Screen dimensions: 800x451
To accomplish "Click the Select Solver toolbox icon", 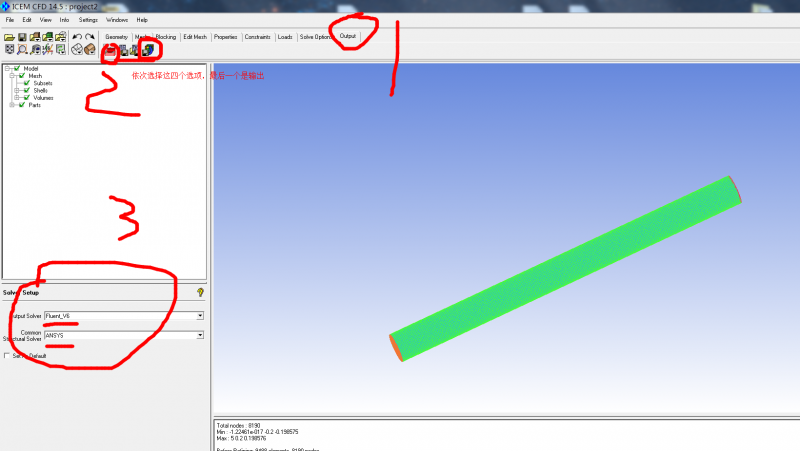I will (110, 51).
